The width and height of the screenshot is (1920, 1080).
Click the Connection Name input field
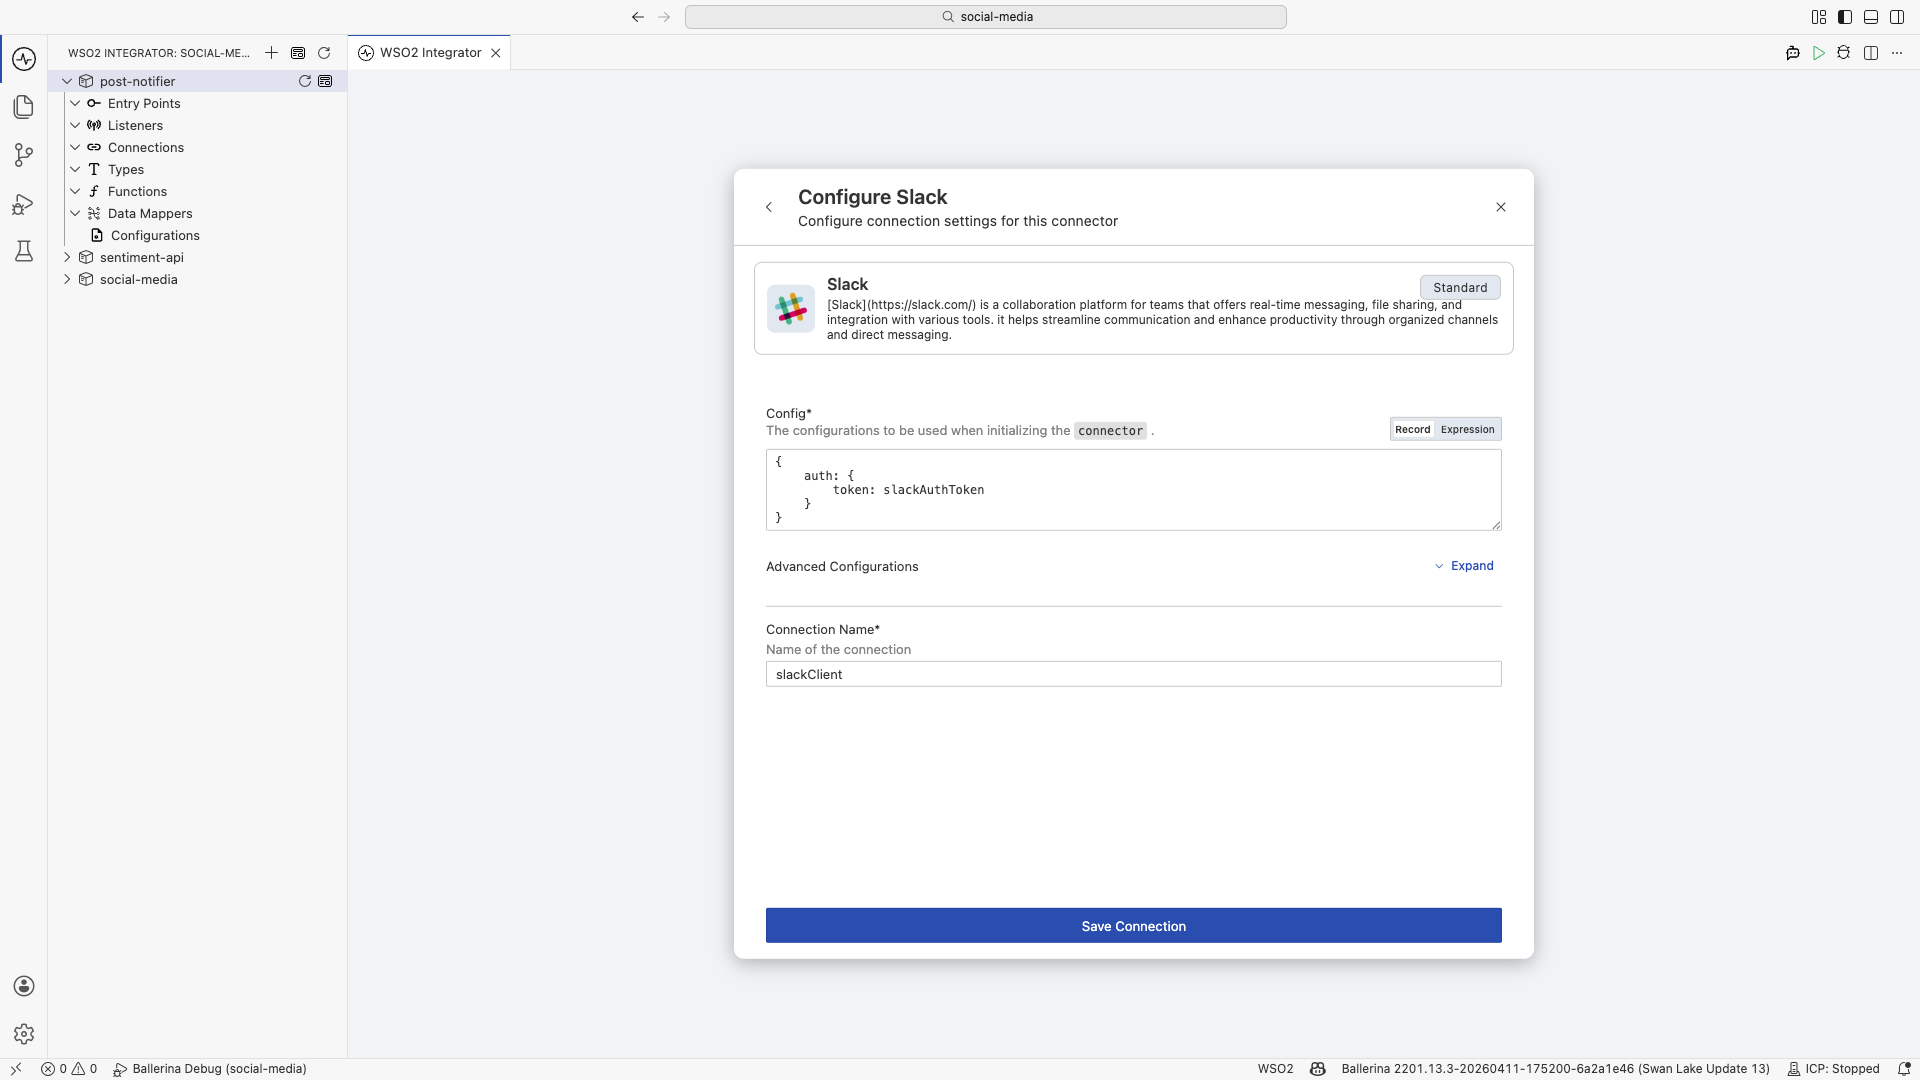click(1133, 674)
